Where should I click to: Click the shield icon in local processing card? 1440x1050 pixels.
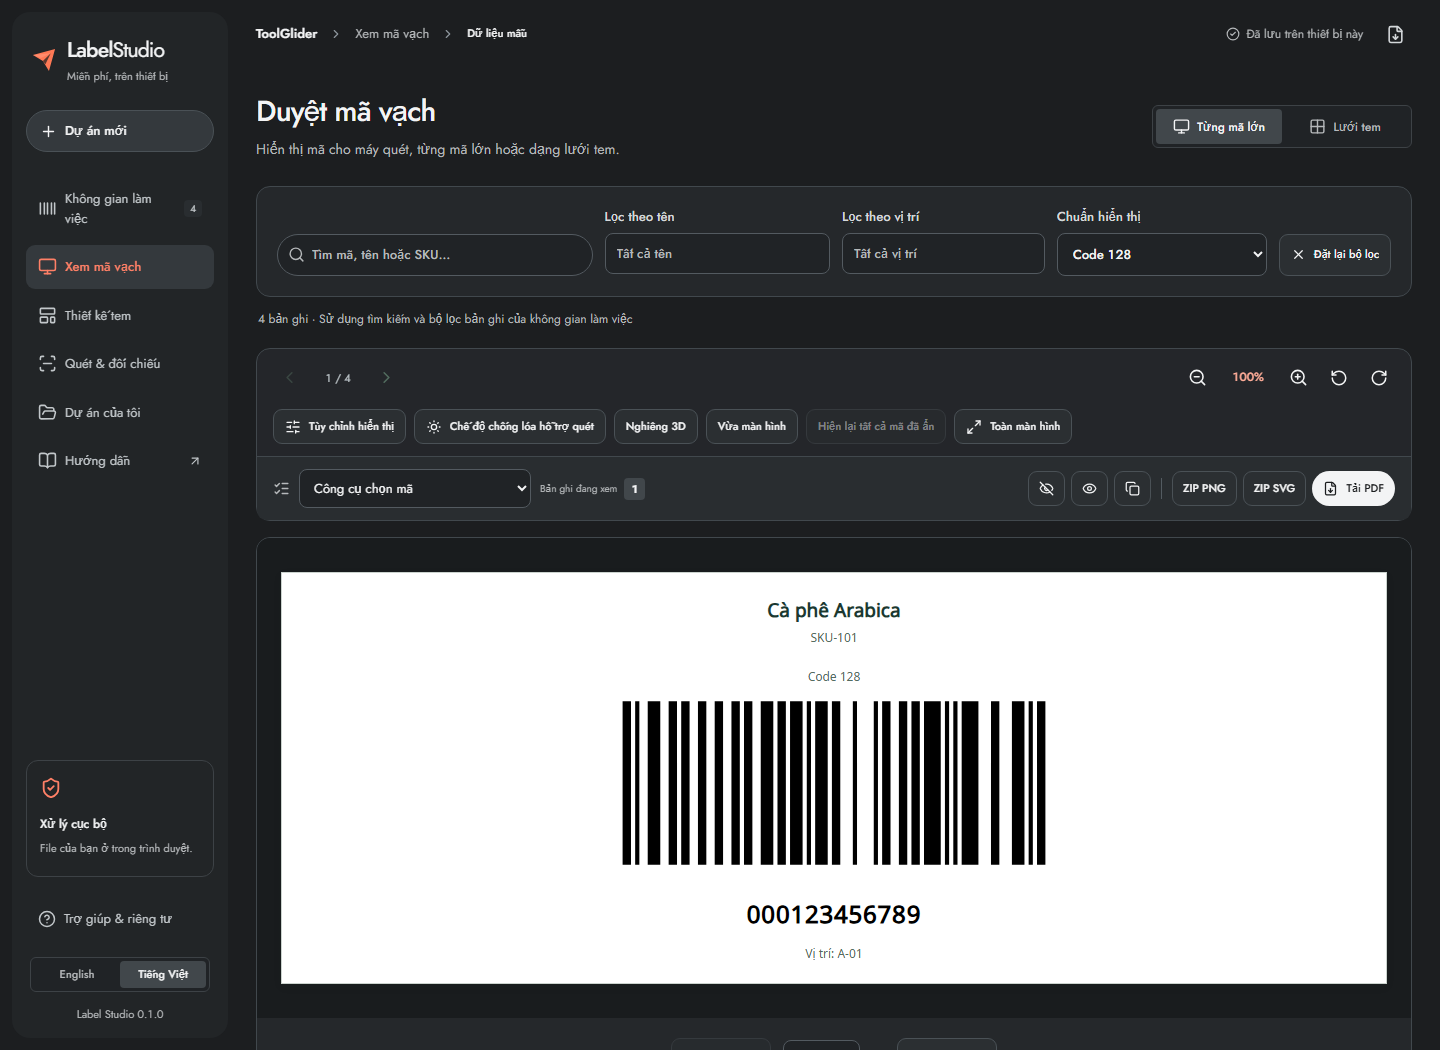[51, 788]
